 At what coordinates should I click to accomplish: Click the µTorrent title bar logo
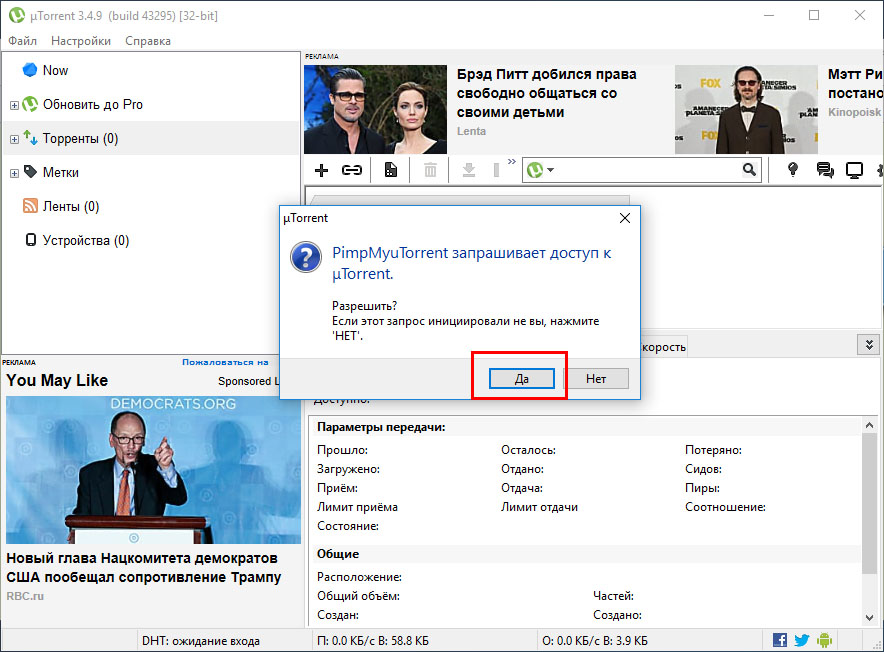tap(16, 15)
